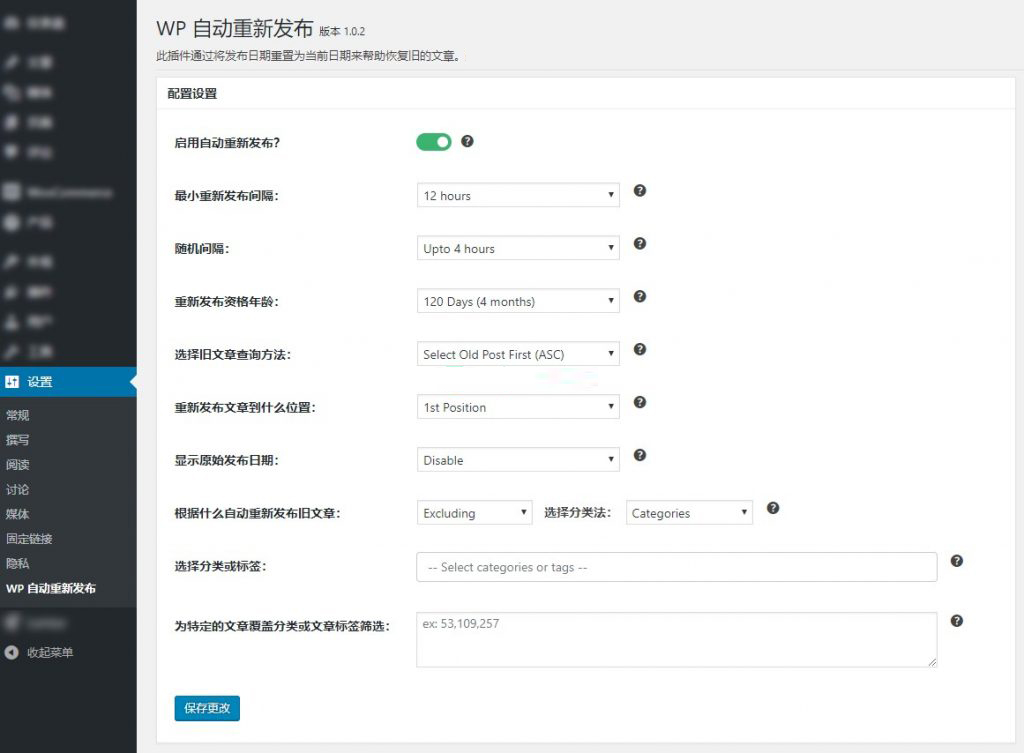Click the Select categories or tags field
Viewport: 1024px width, 753px height.
pyautogui.click(x=677, y=567)
